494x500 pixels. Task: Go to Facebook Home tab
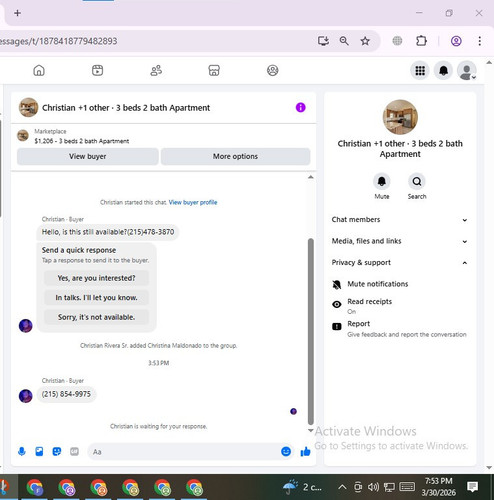39,70
